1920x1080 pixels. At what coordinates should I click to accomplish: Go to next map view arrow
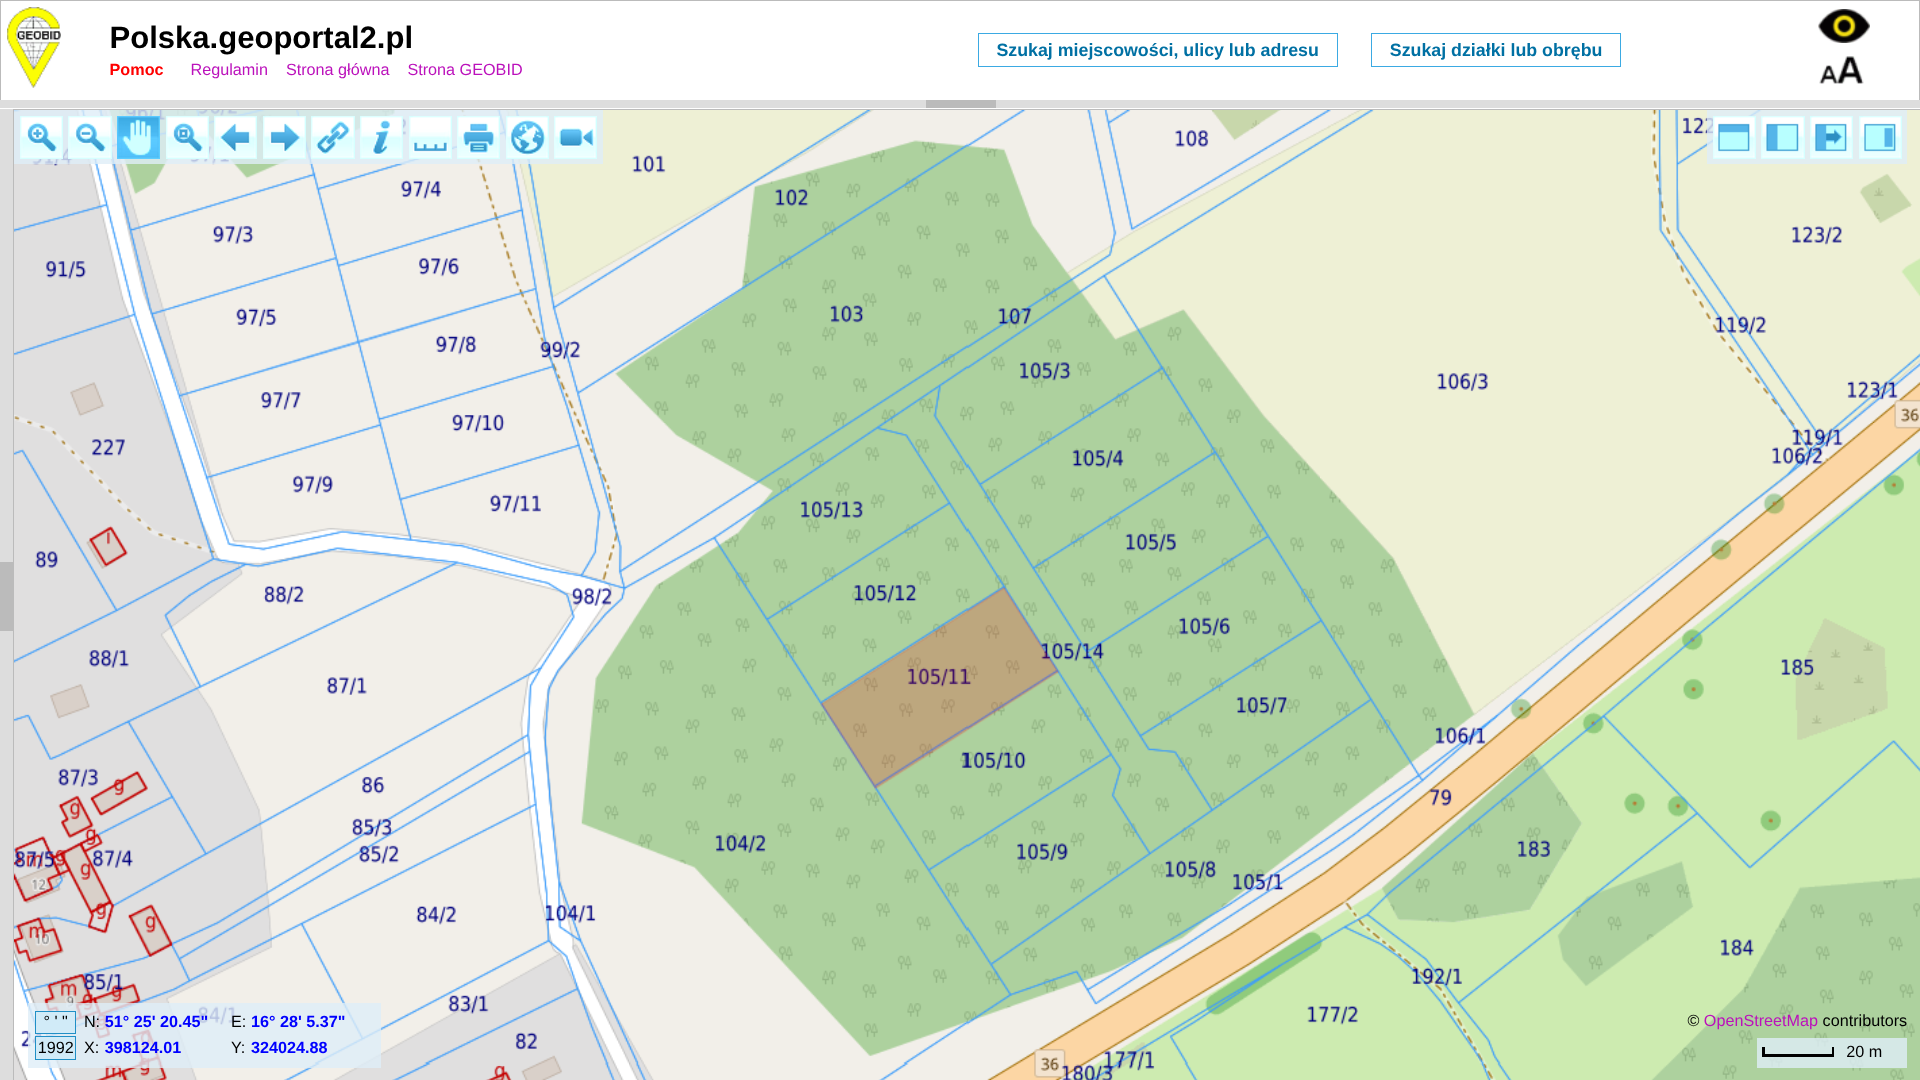[285, 138]
